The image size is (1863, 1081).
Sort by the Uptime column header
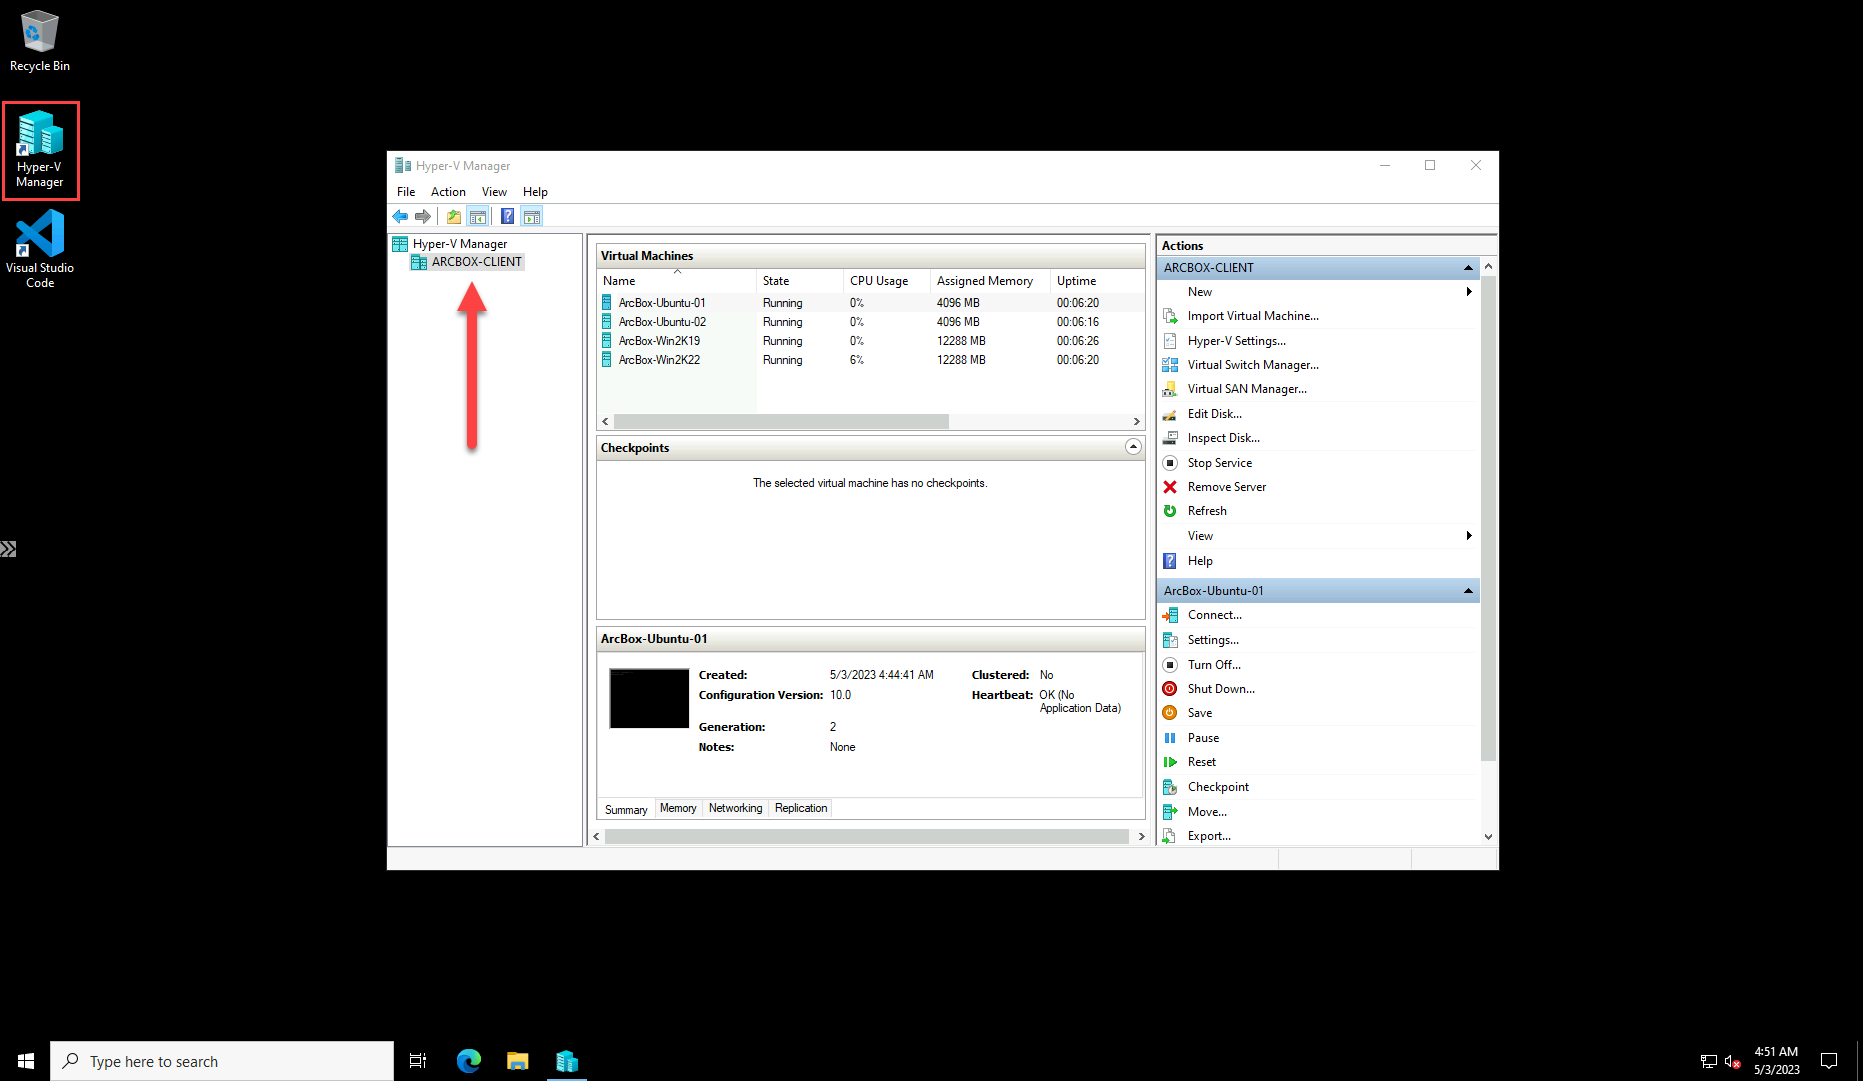[x=1097, y=281]
